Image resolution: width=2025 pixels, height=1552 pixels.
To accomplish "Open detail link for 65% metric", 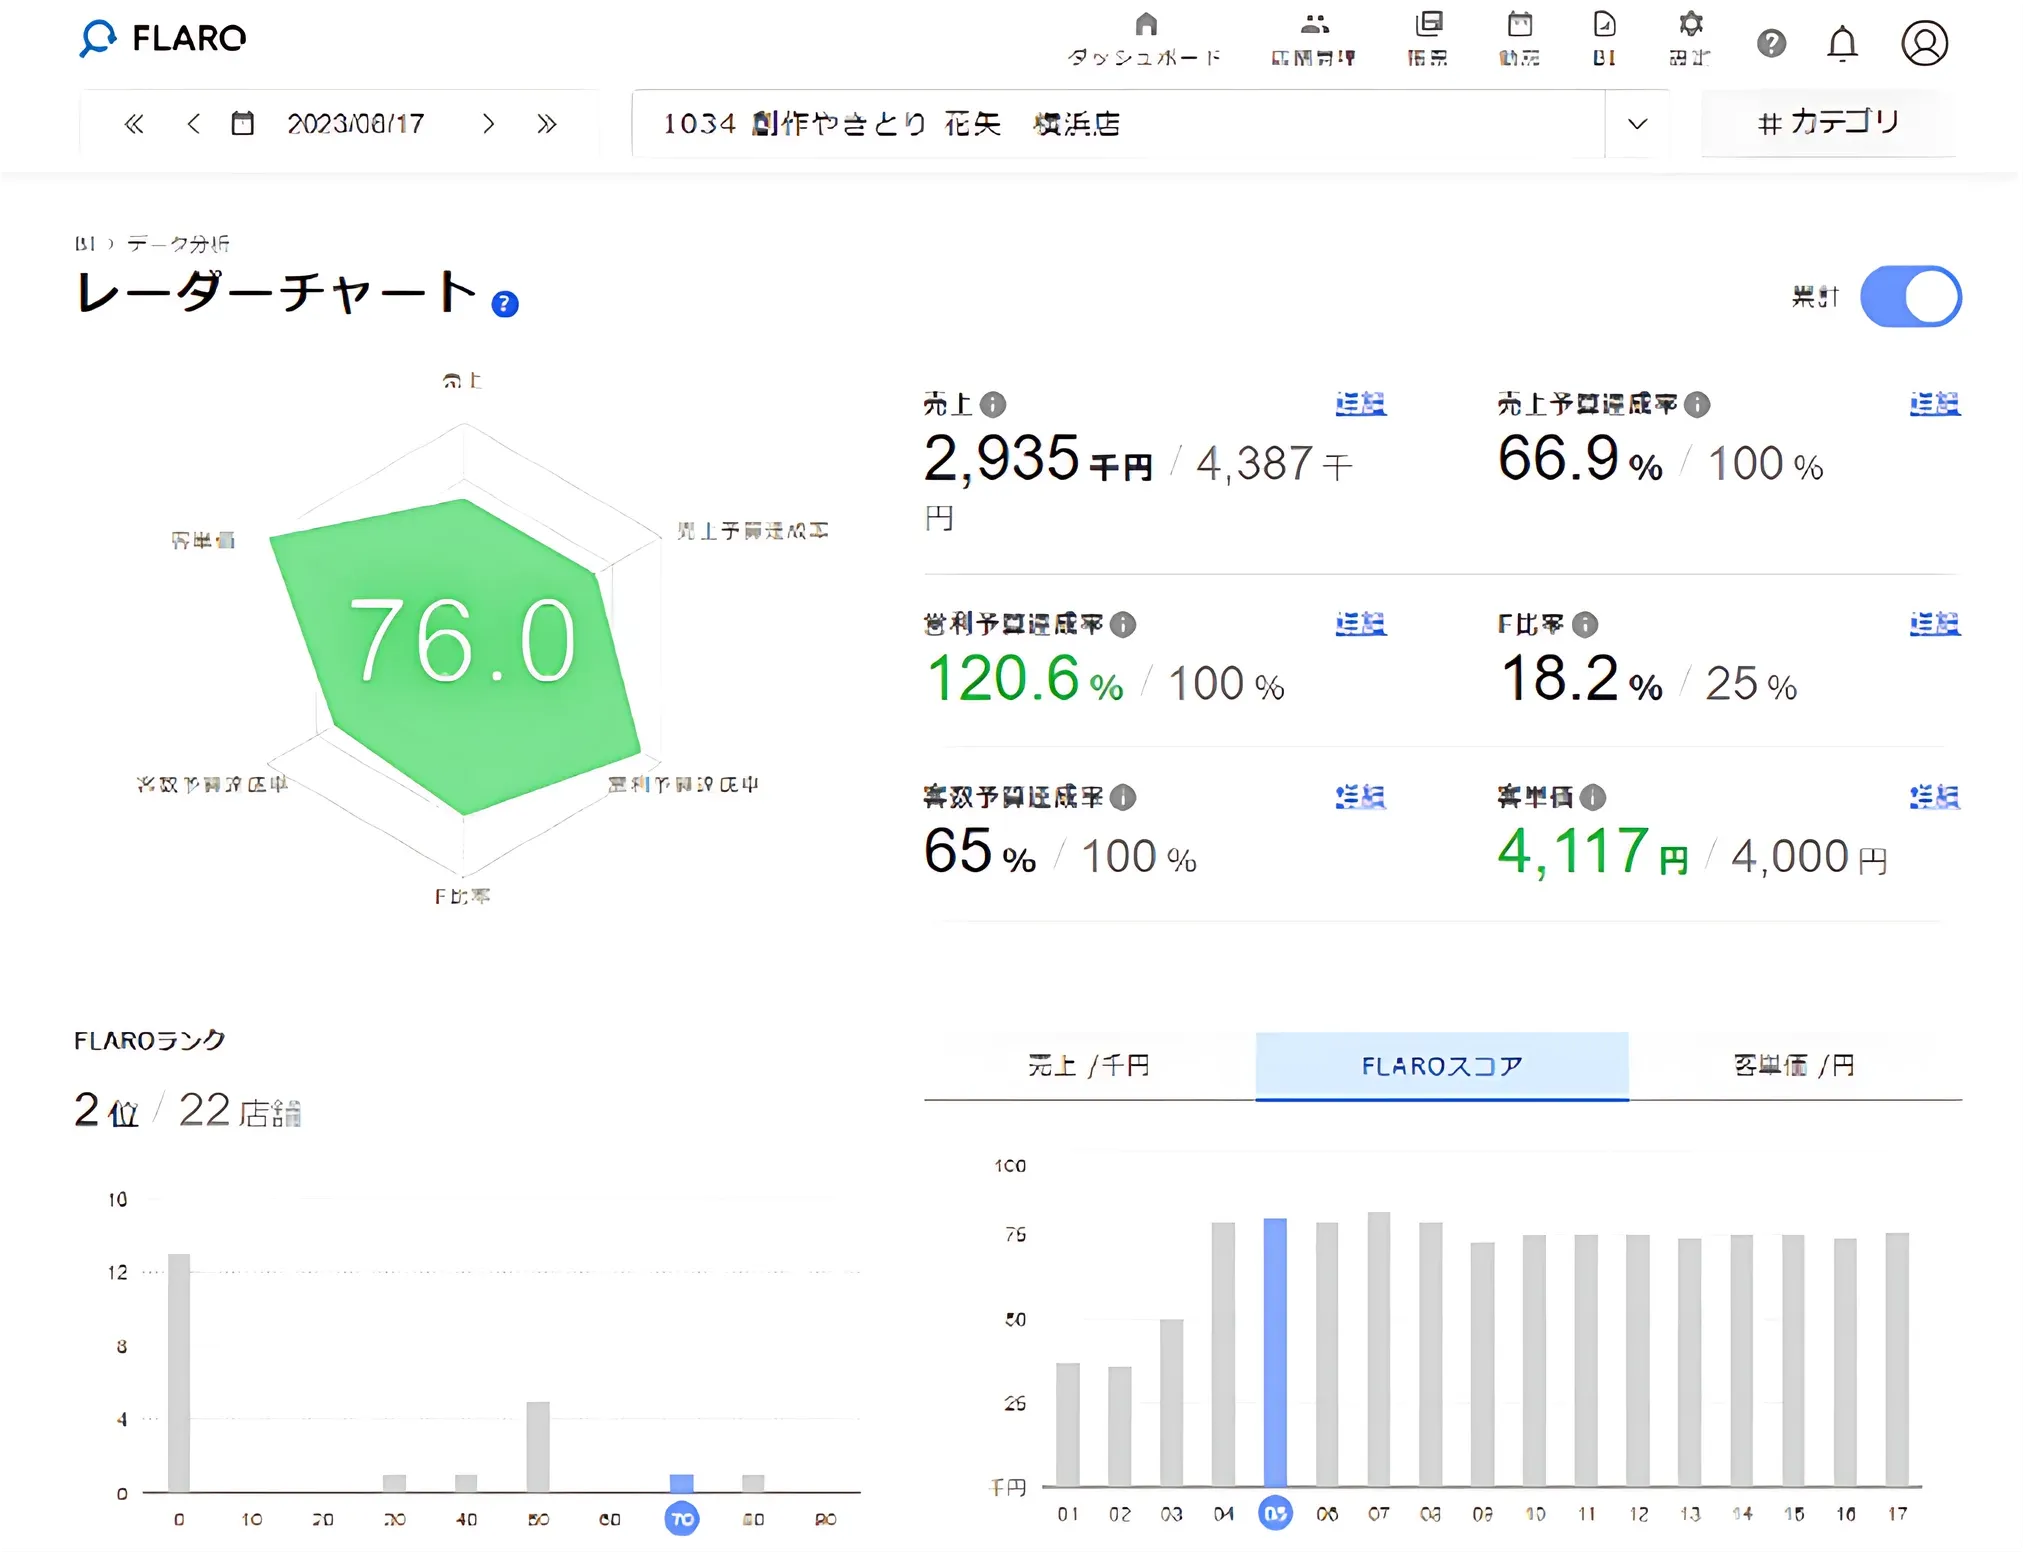I will (x=1360, y=797).
